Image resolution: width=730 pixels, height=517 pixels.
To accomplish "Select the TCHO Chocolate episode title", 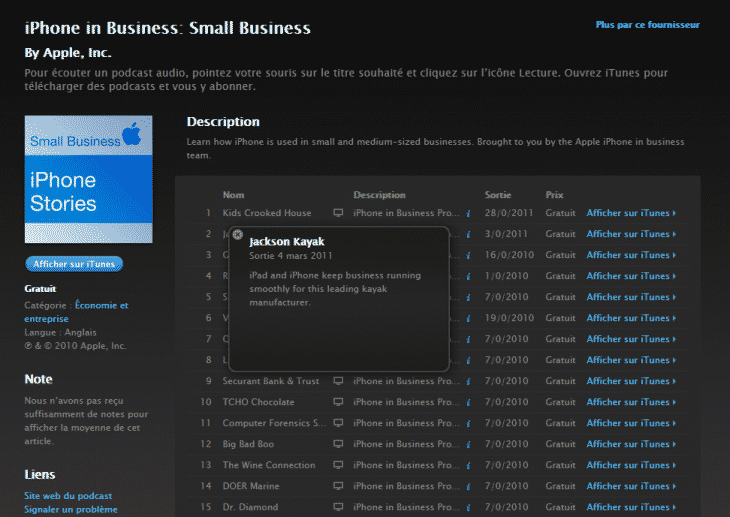I will tap(258, 402).
